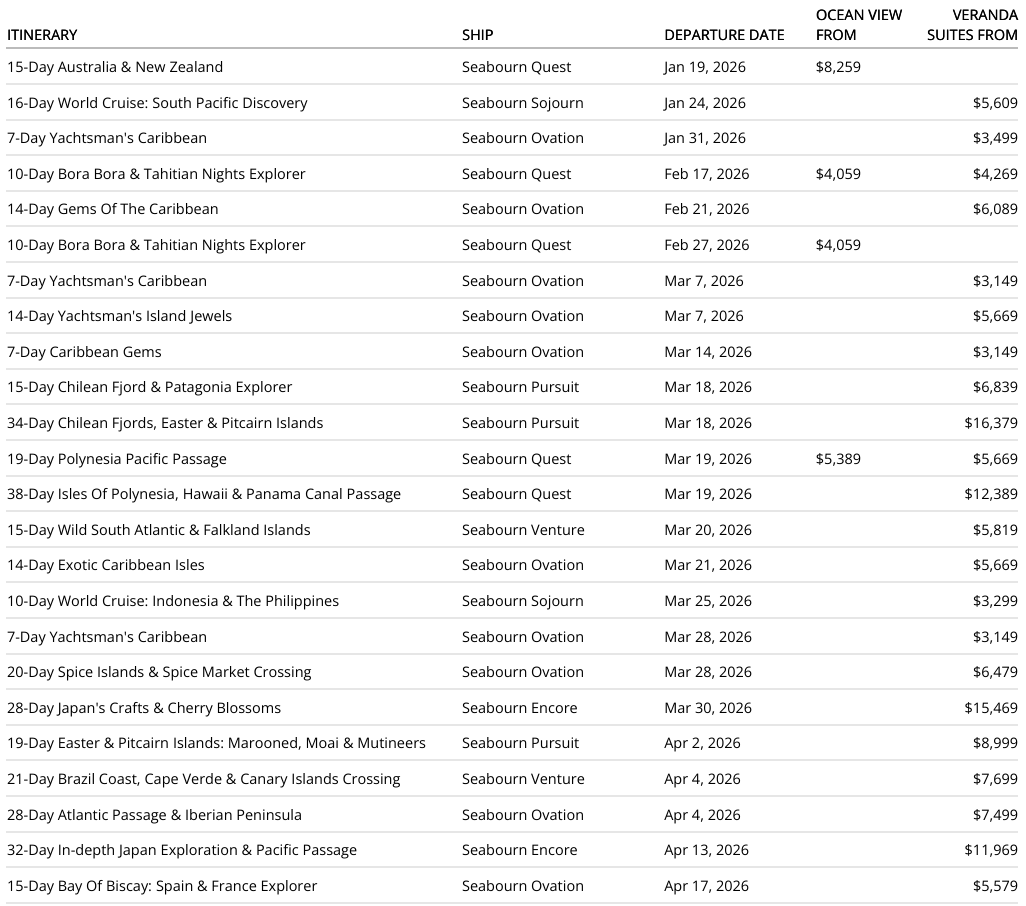Sort by DEPARTURE DATE column header
Screen dimensions: 1026x906
(x=724, y=35)
